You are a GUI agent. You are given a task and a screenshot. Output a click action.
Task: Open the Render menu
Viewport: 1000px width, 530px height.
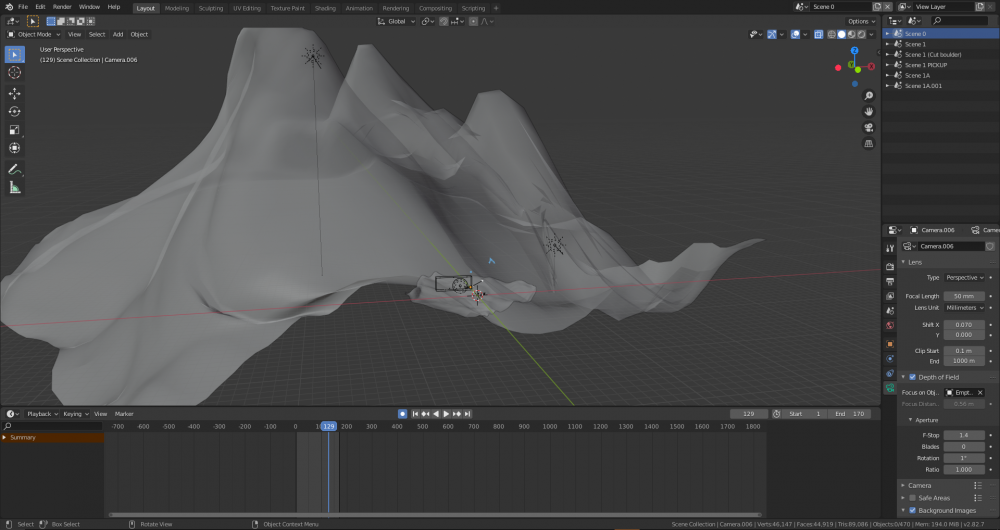[62, 7]
